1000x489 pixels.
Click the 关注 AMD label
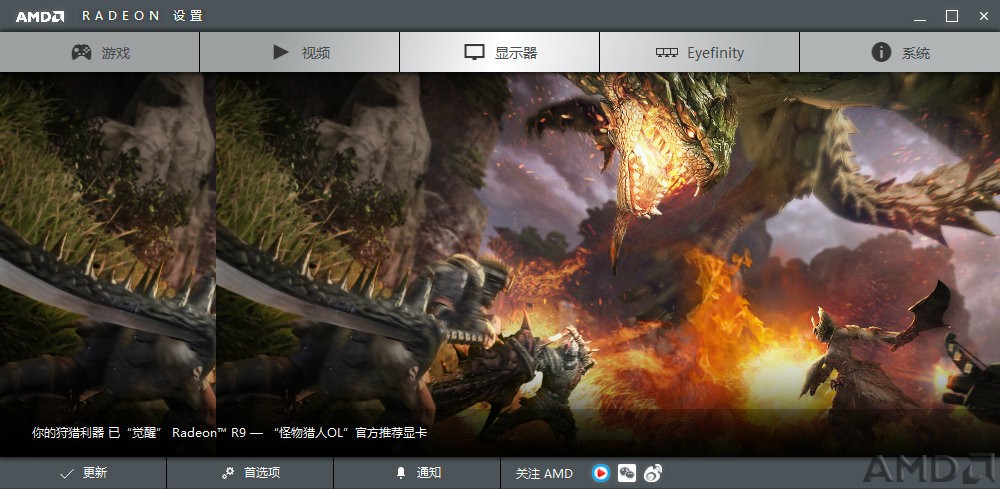point(544,474)
